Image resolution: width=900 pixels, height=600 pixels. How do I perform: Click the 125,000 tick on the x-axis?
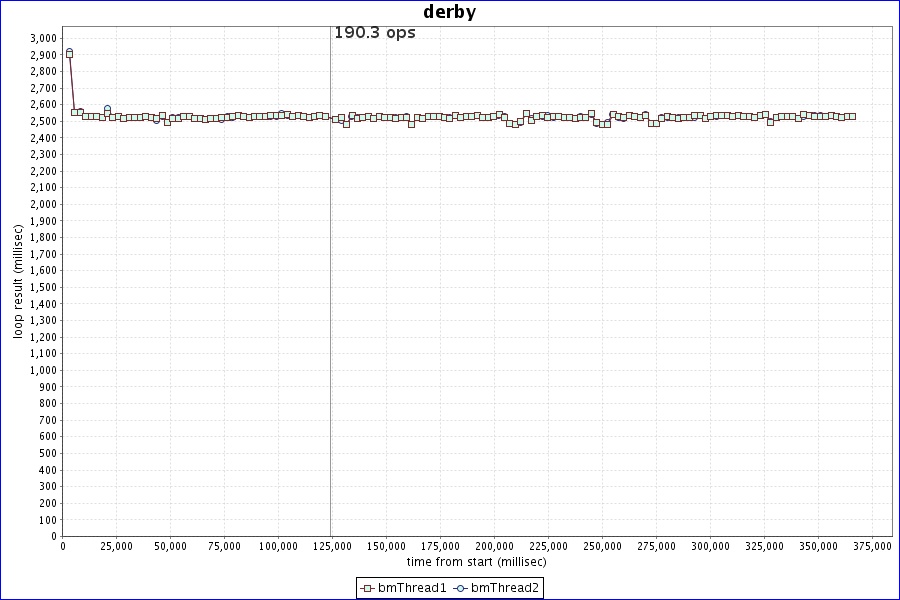click(x=332, y=546)
